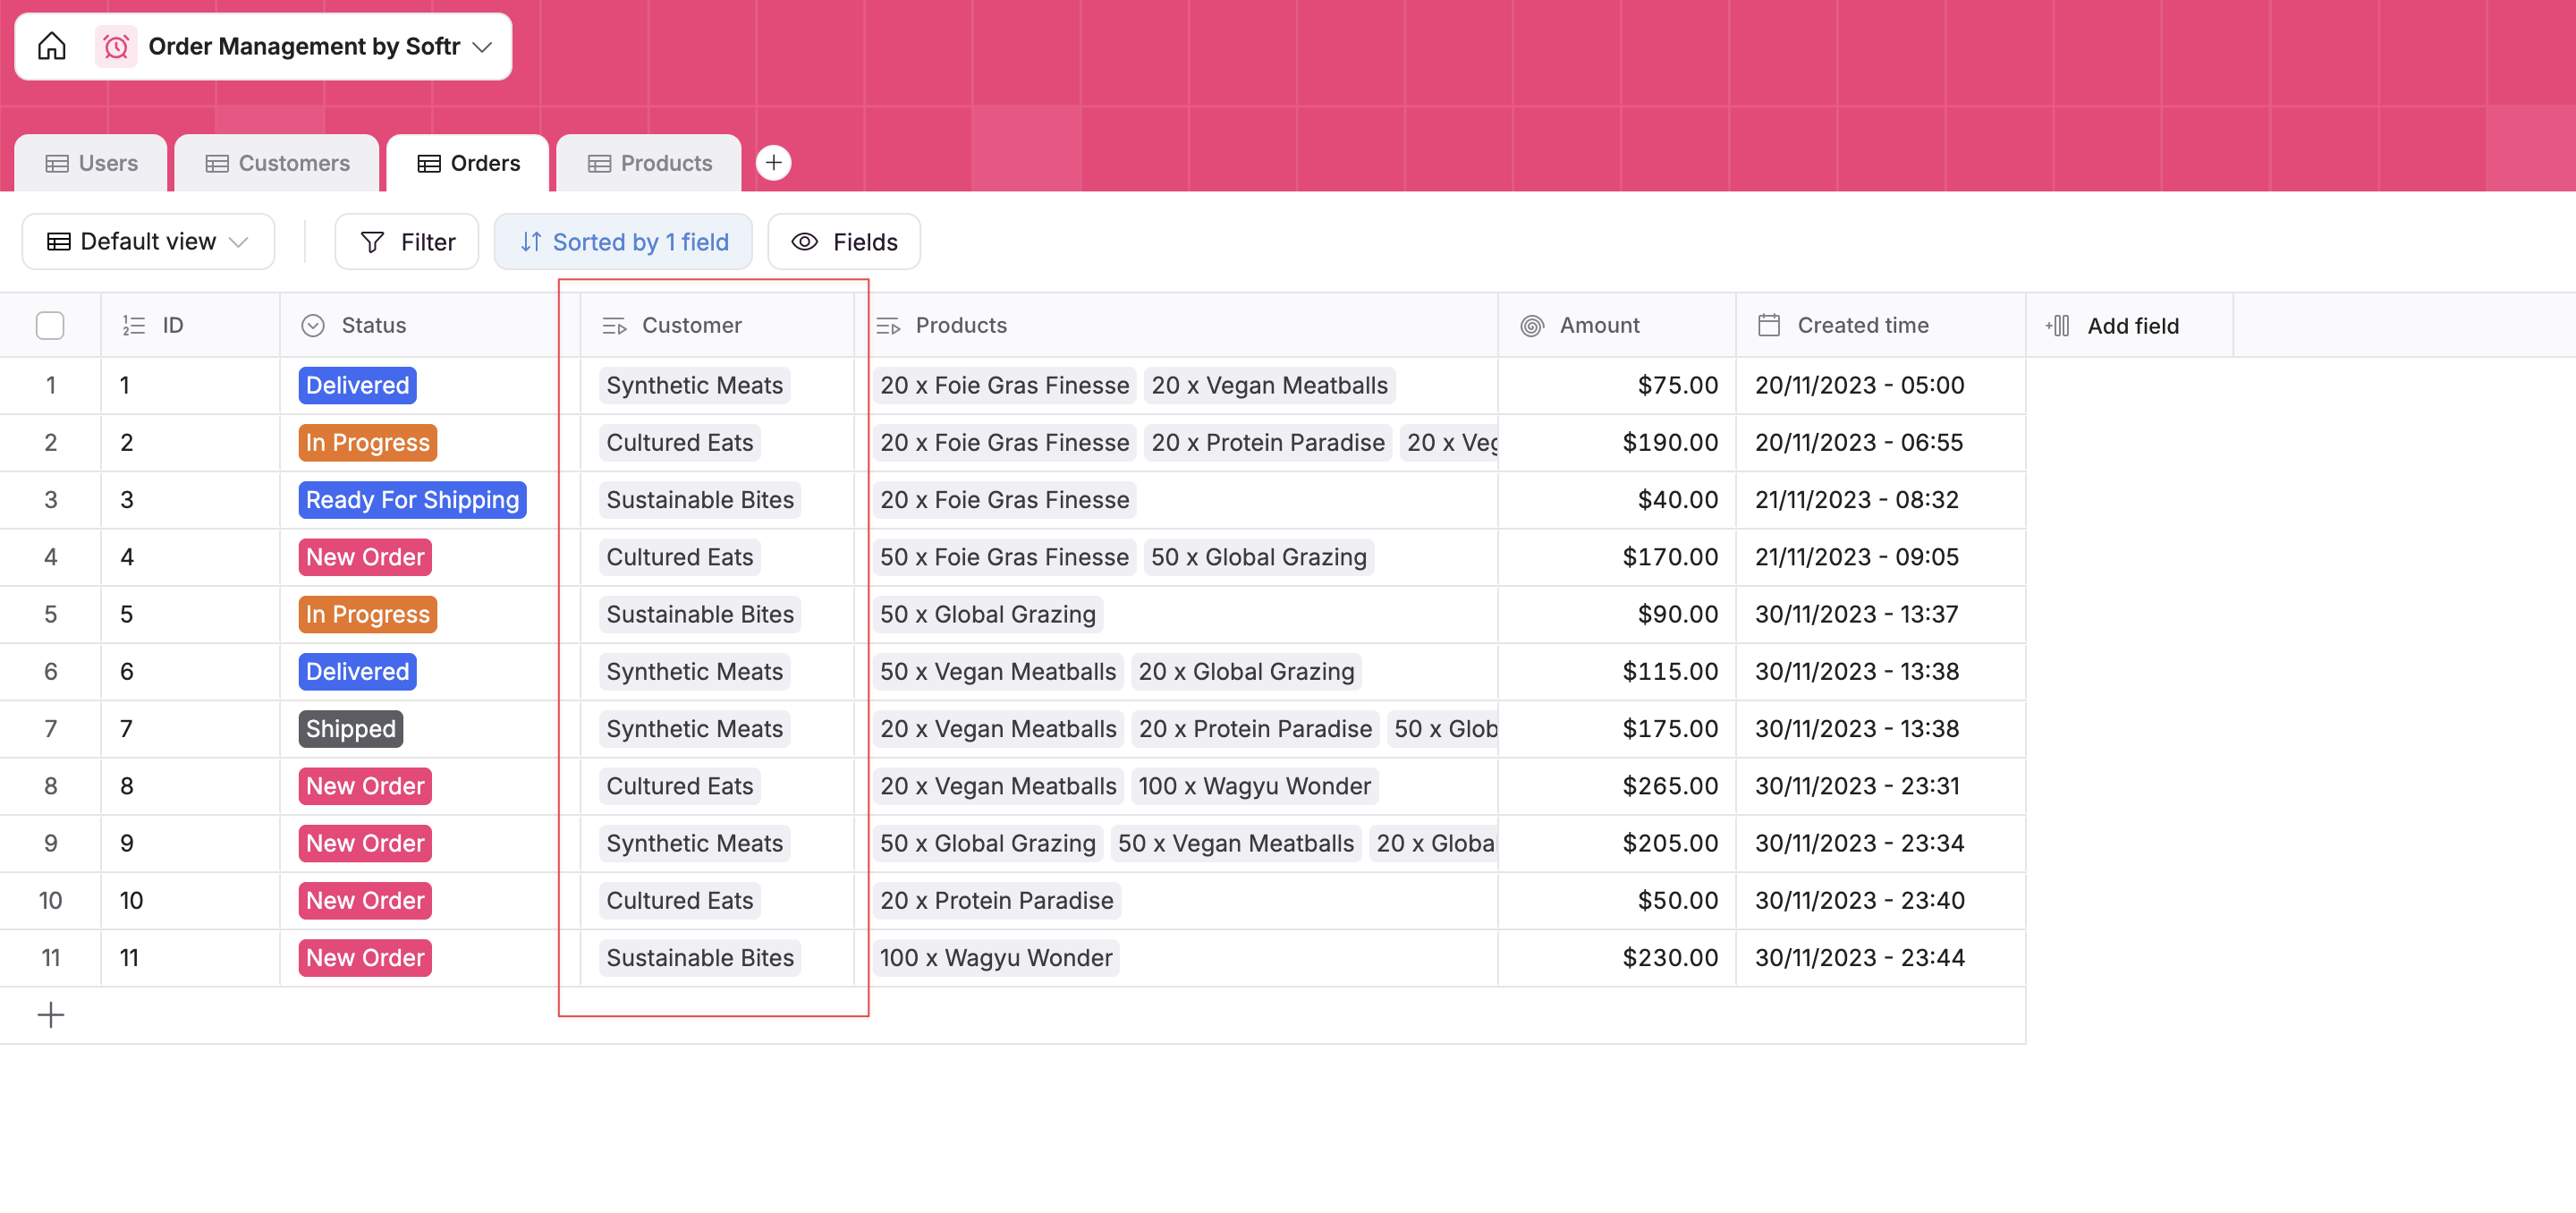Click the plus icon to add a table

[x=773, y=163]
